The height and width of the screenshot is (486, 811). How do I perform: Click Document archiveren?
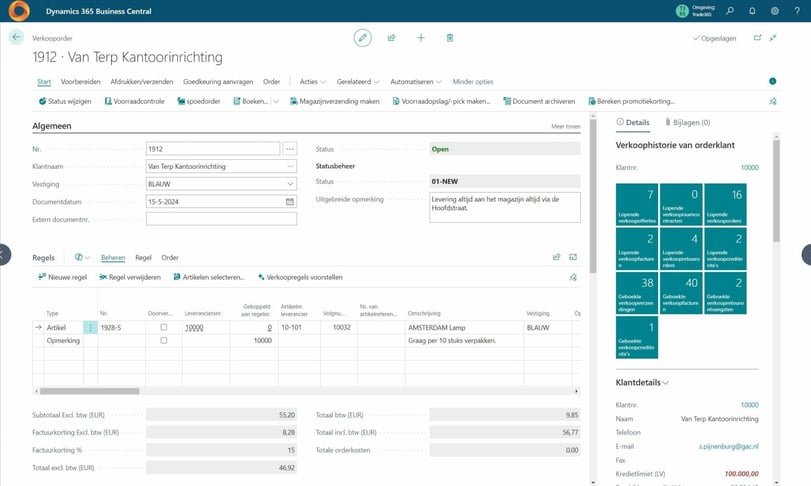click(x=539, y=101)
